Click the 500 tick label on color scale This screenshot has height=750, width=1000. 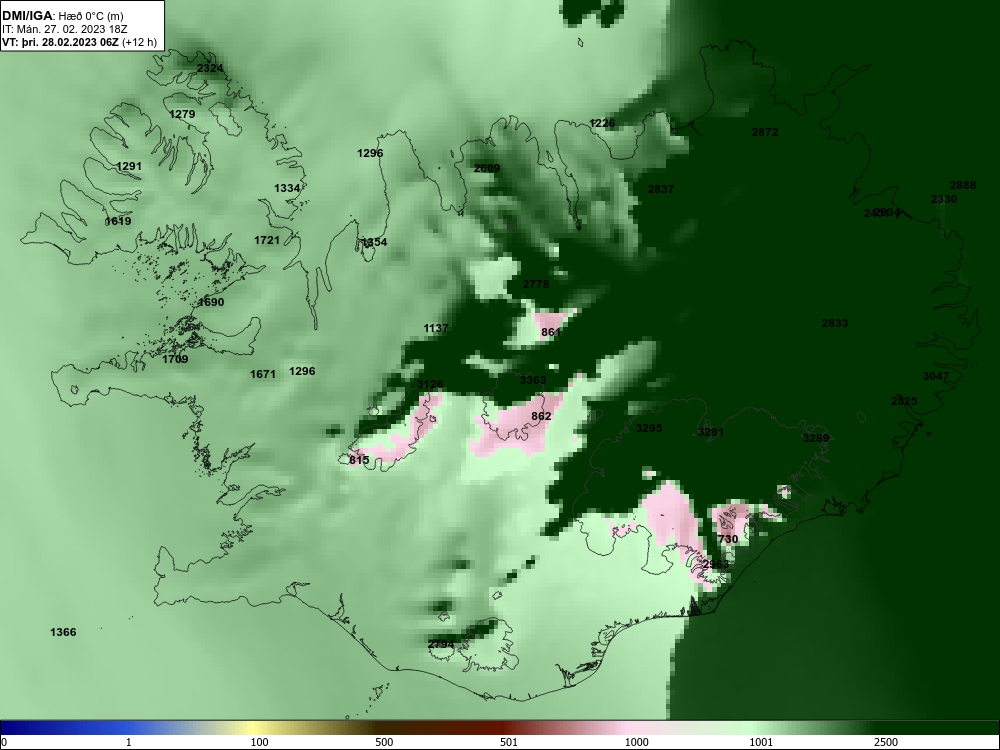click(x=384, y=742)
